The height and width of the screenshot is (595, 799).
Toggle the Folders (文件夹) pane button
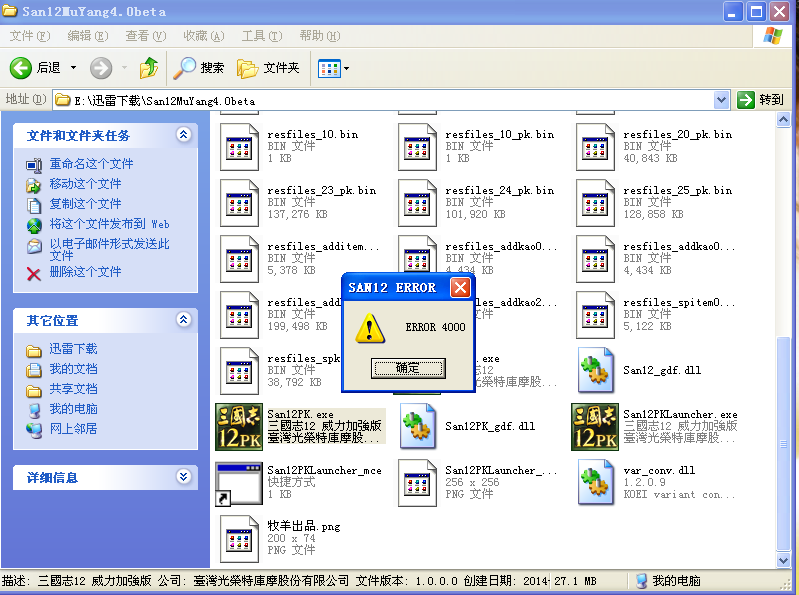click(268, 68)
